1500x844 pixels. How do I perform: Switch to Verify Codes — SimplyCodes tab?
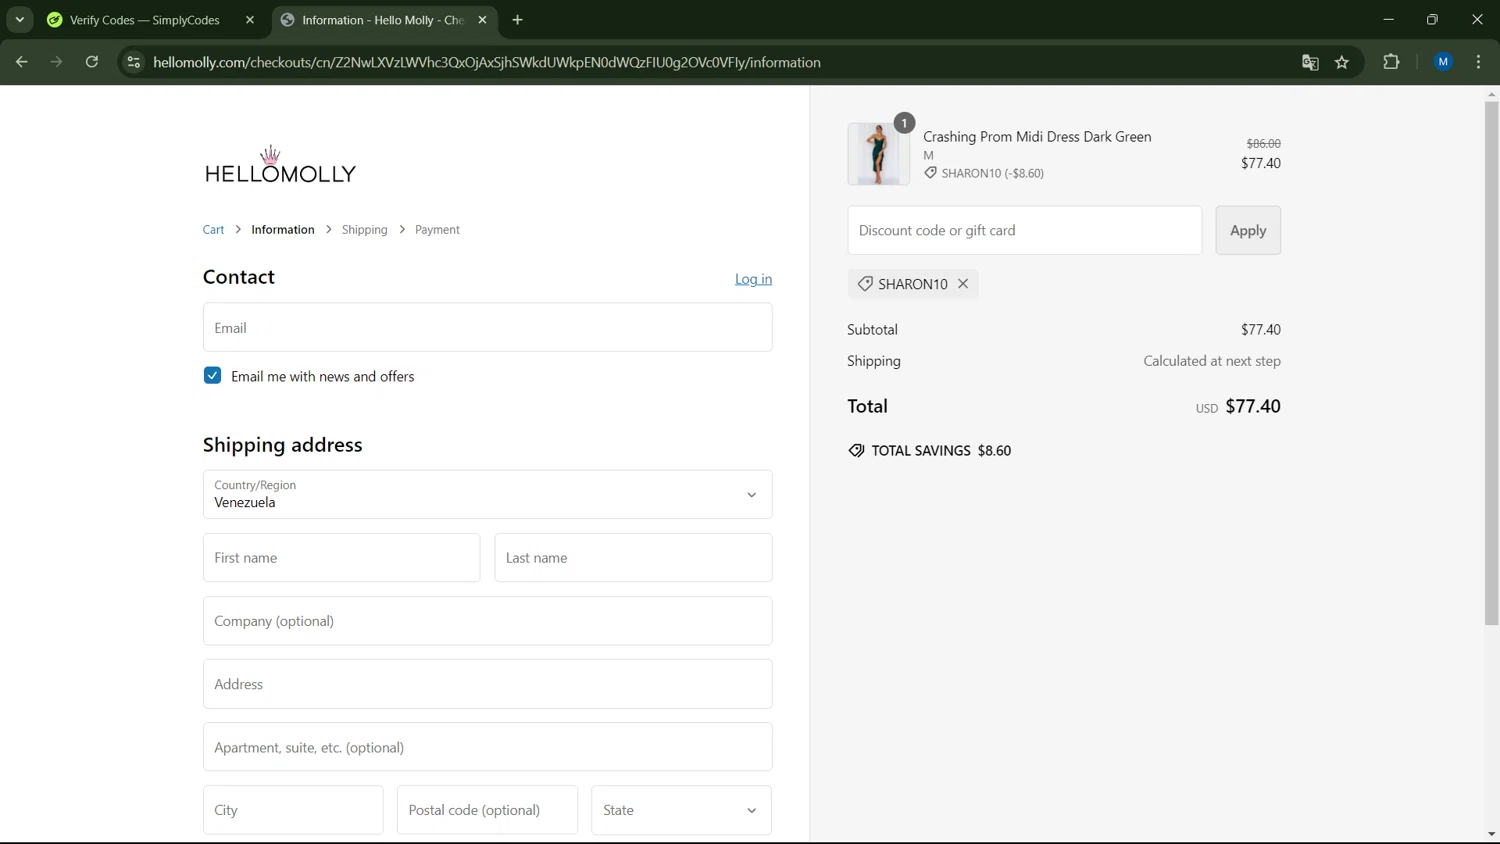click(145, 20)
